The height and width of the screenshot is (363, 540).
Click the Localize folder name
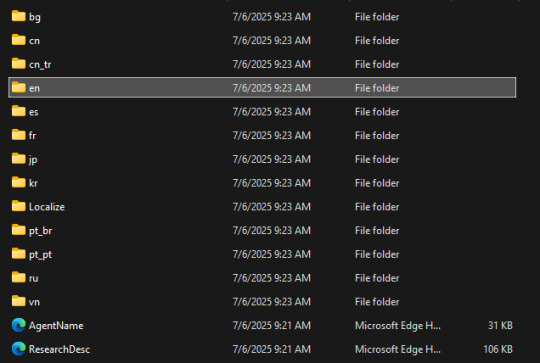coord(47,207)
